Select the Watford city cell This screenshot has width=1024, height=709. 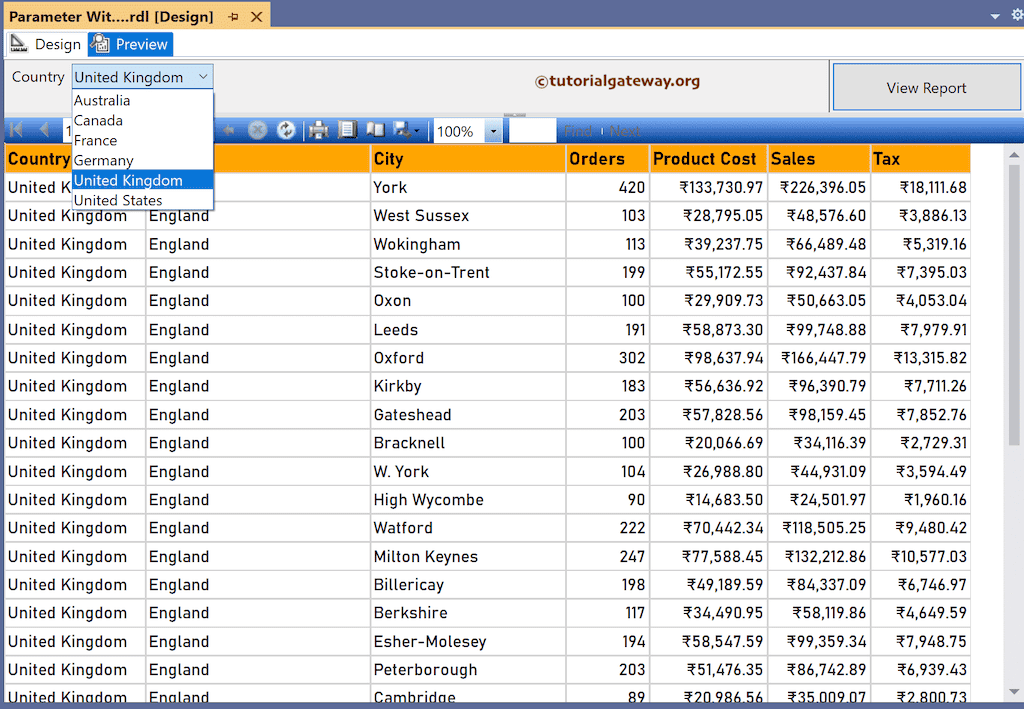(x=468, y=528)
